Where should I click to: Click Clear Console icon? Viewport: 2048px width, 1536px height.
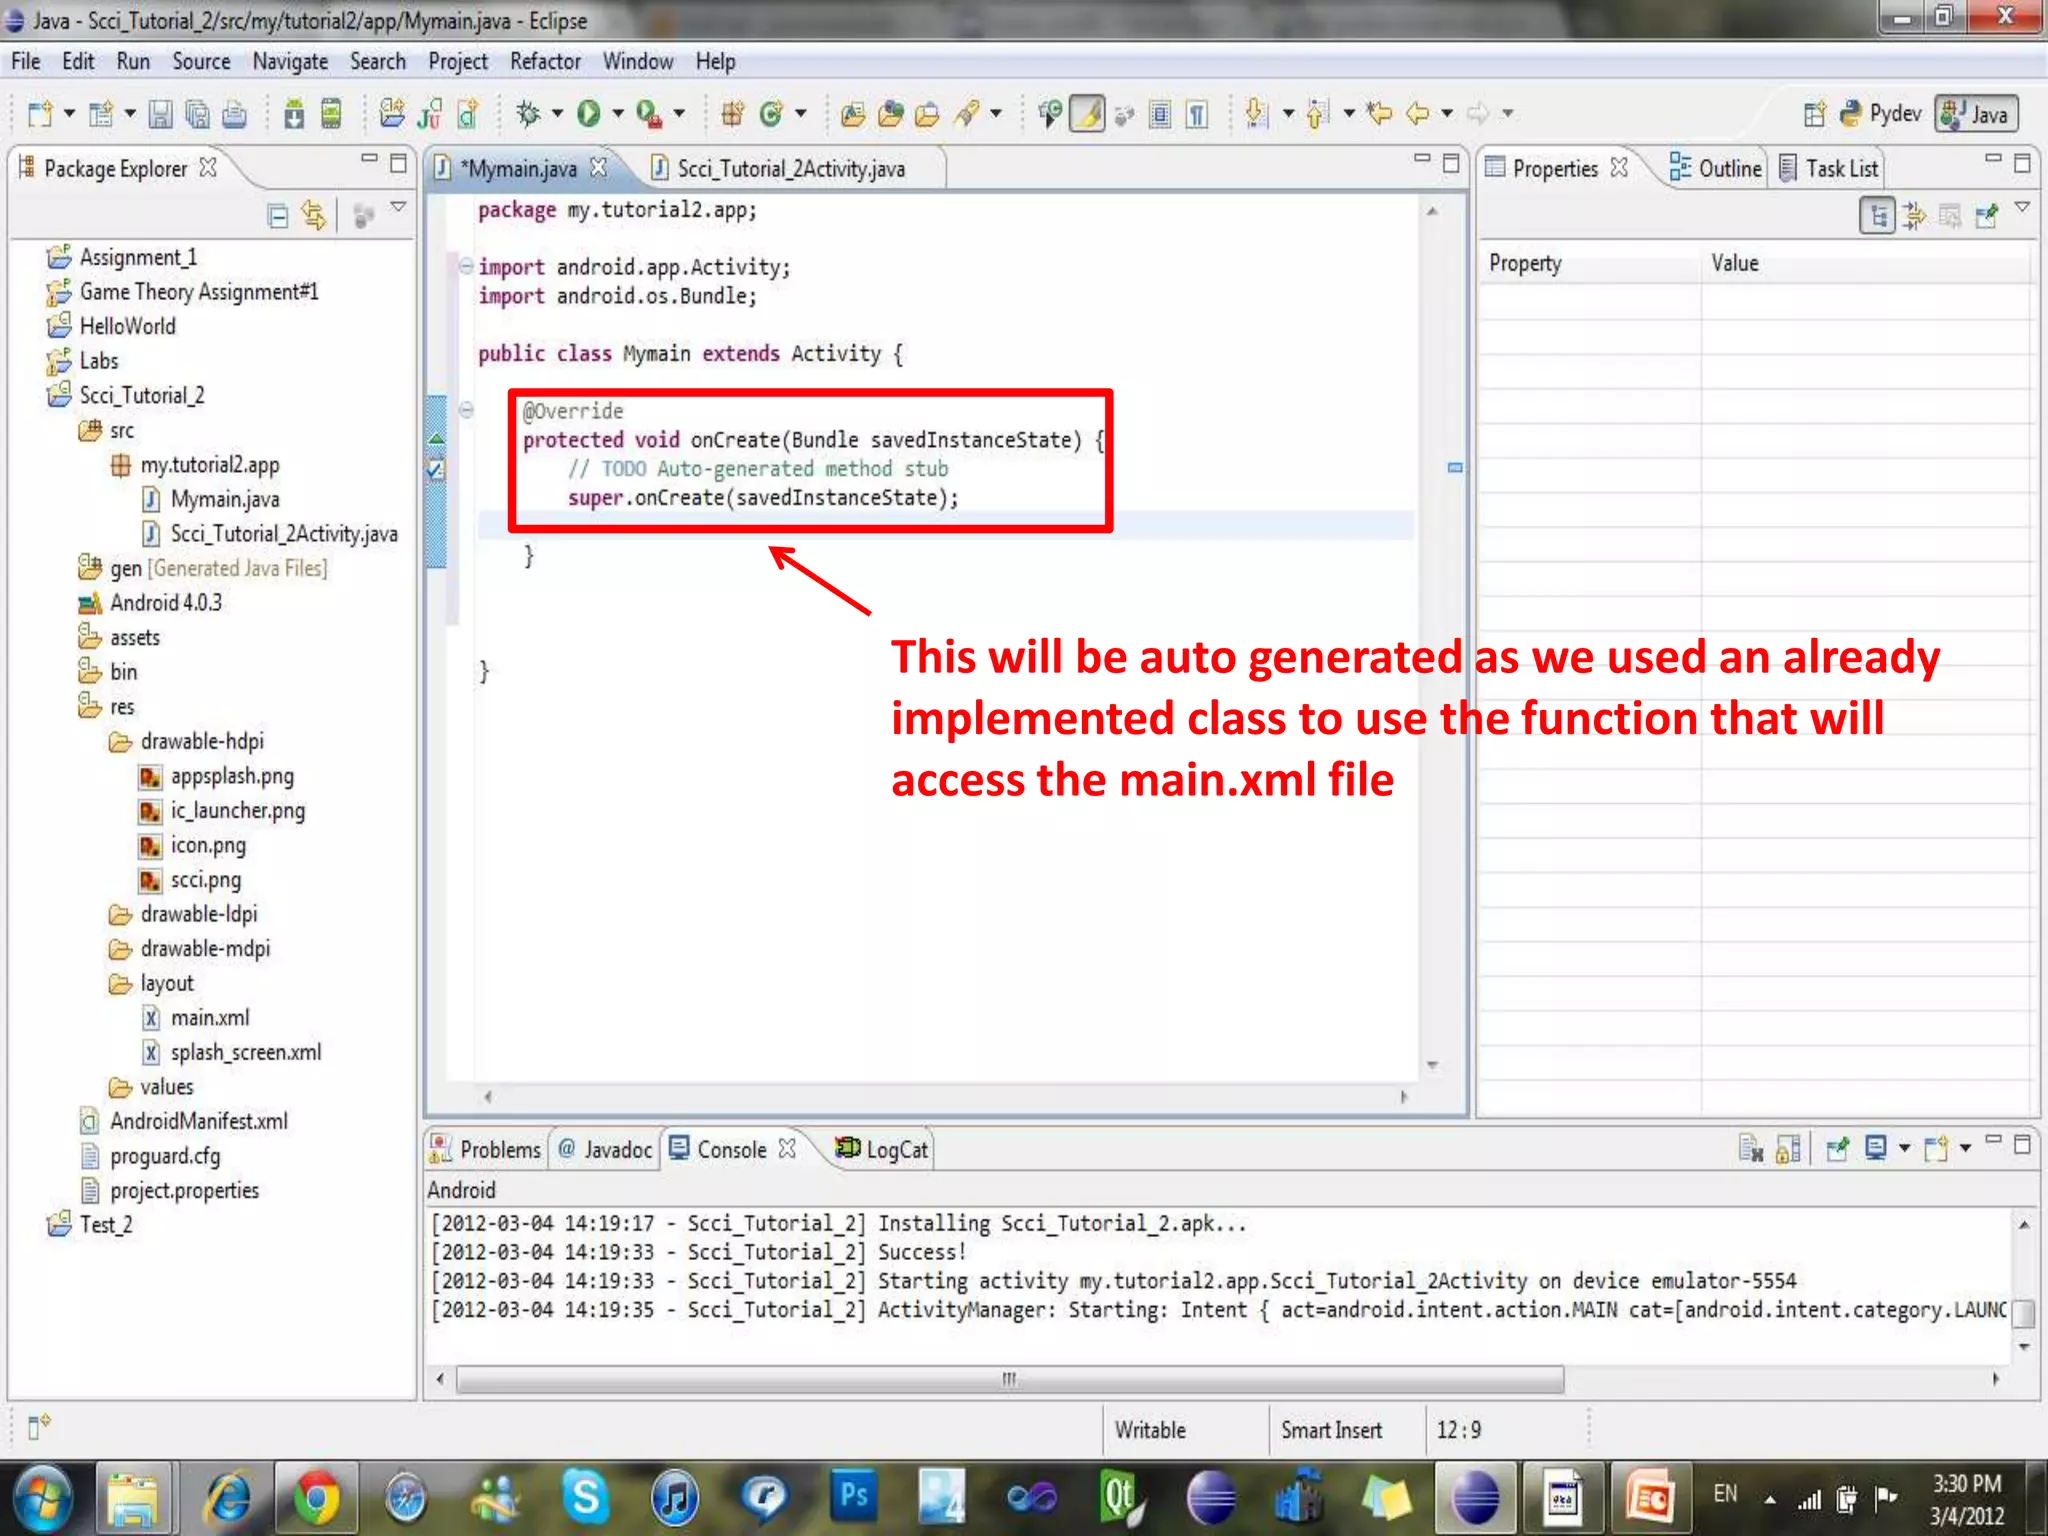click(1750, 1149)
